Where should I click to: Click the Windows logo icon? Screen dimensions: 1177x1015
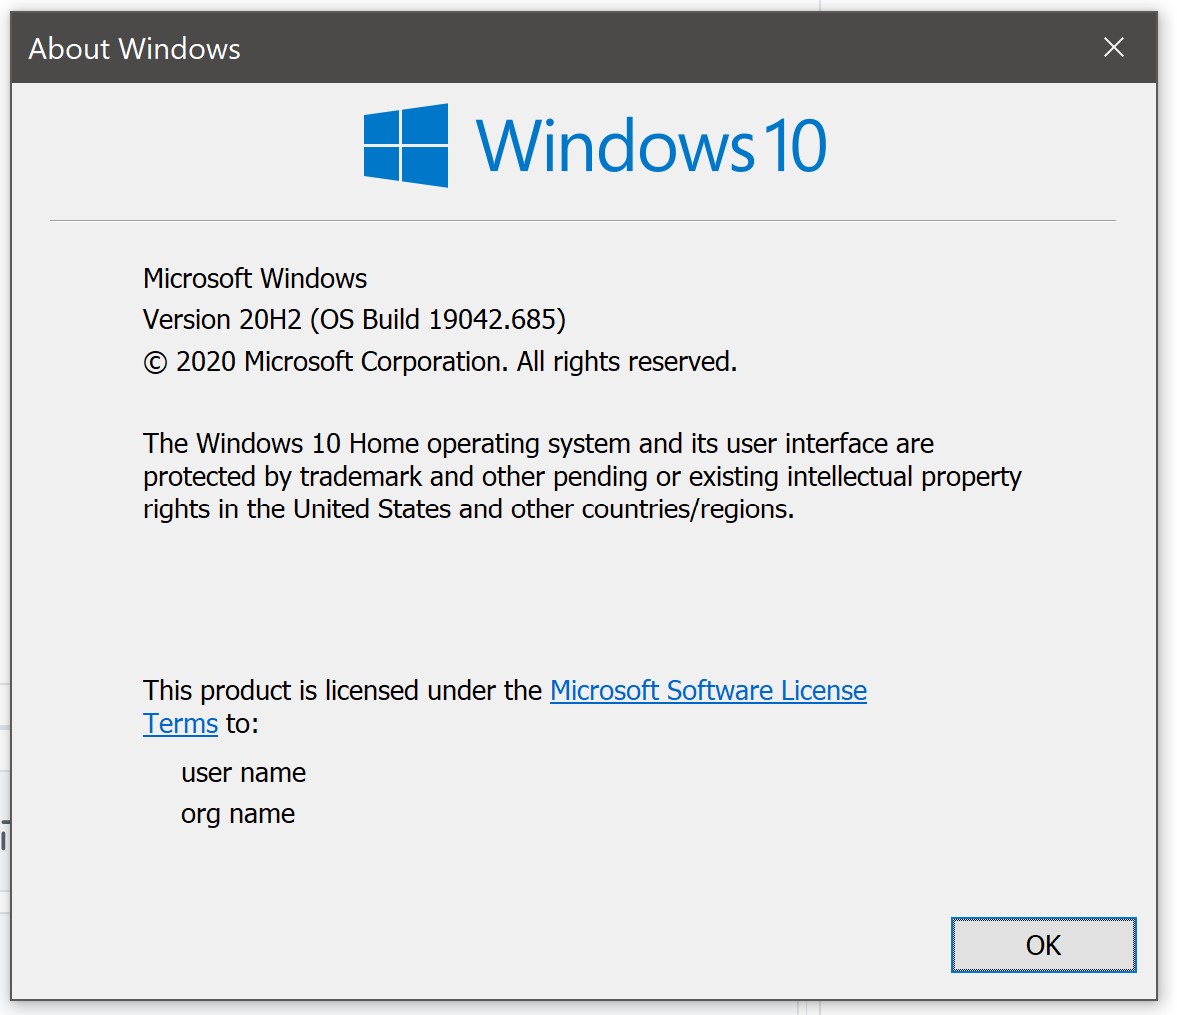[x=406, y=146]
